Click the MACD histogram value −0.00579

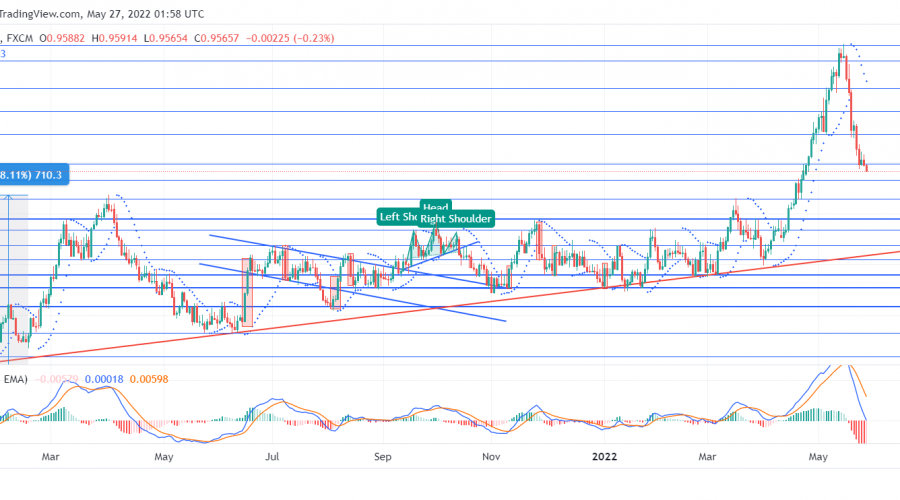point(56,379)
